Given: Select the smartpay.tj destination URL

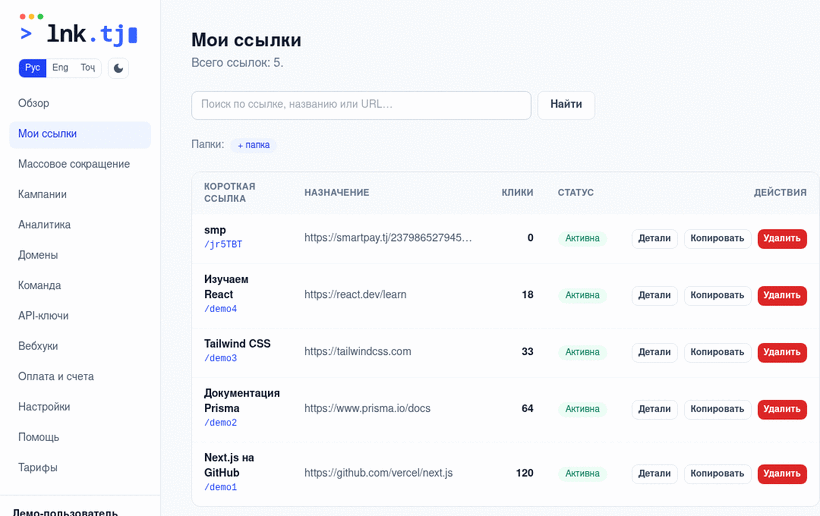Looking at the screenshot, I should 388,238.
